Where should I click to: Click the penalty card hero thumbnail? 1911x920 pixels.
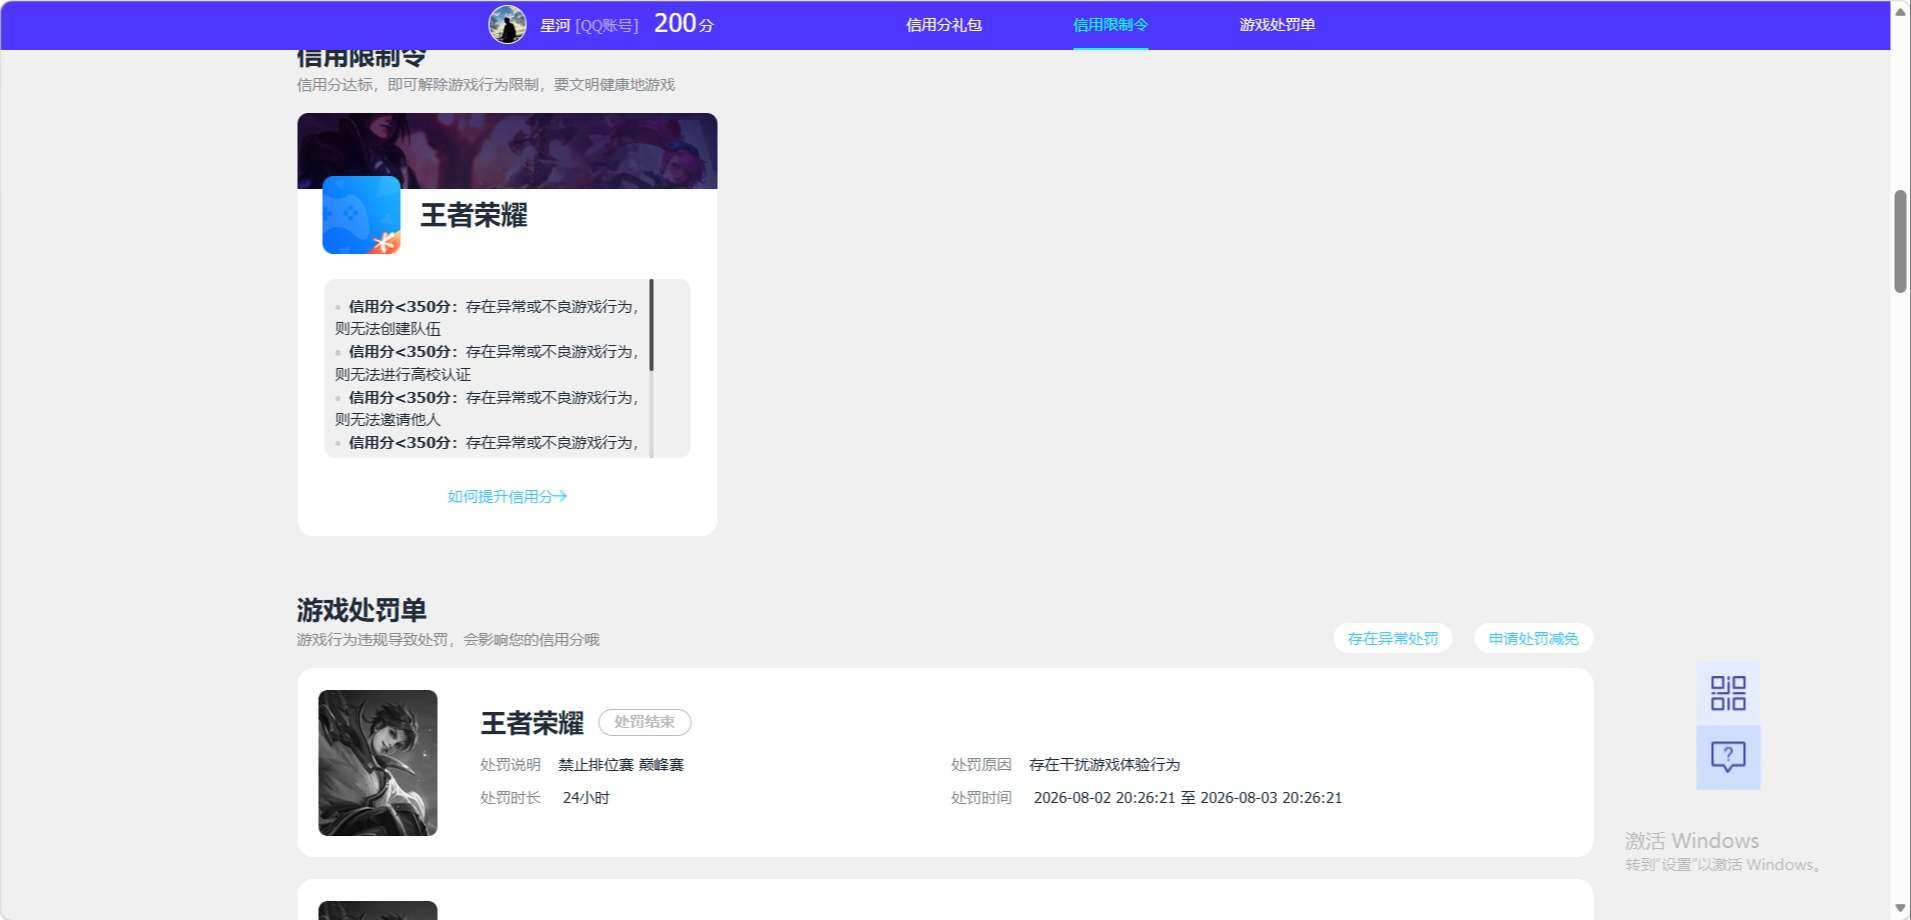click(378, 763)
